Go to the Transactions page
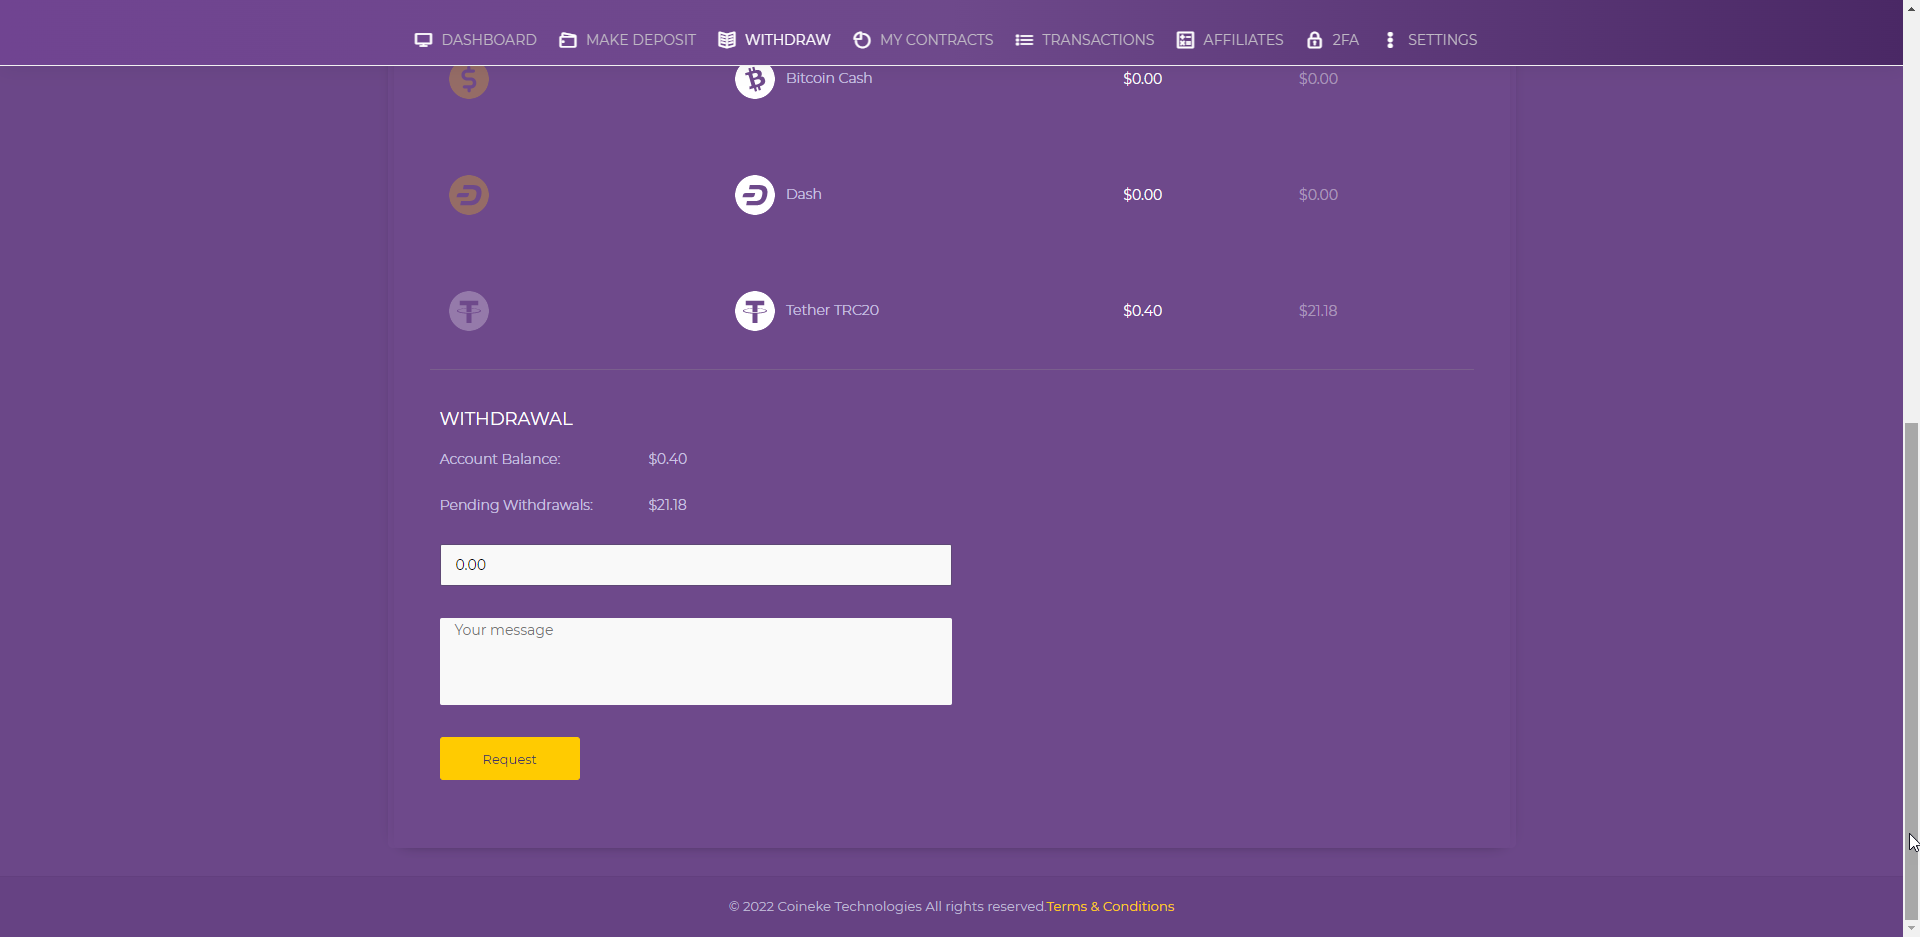 (x=1097, y=40)
